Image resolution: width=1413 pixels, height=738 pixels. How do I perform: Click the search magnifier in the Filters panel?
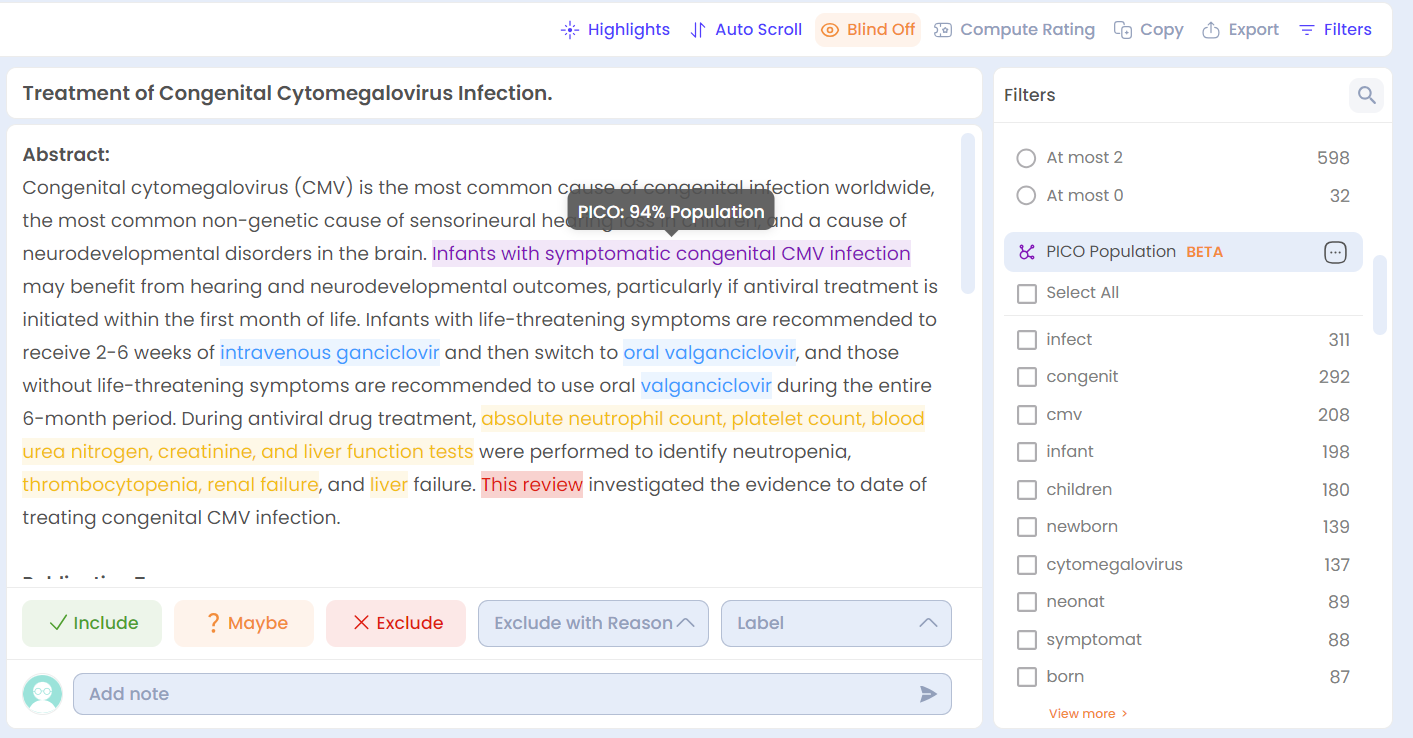click(1366, 95)
